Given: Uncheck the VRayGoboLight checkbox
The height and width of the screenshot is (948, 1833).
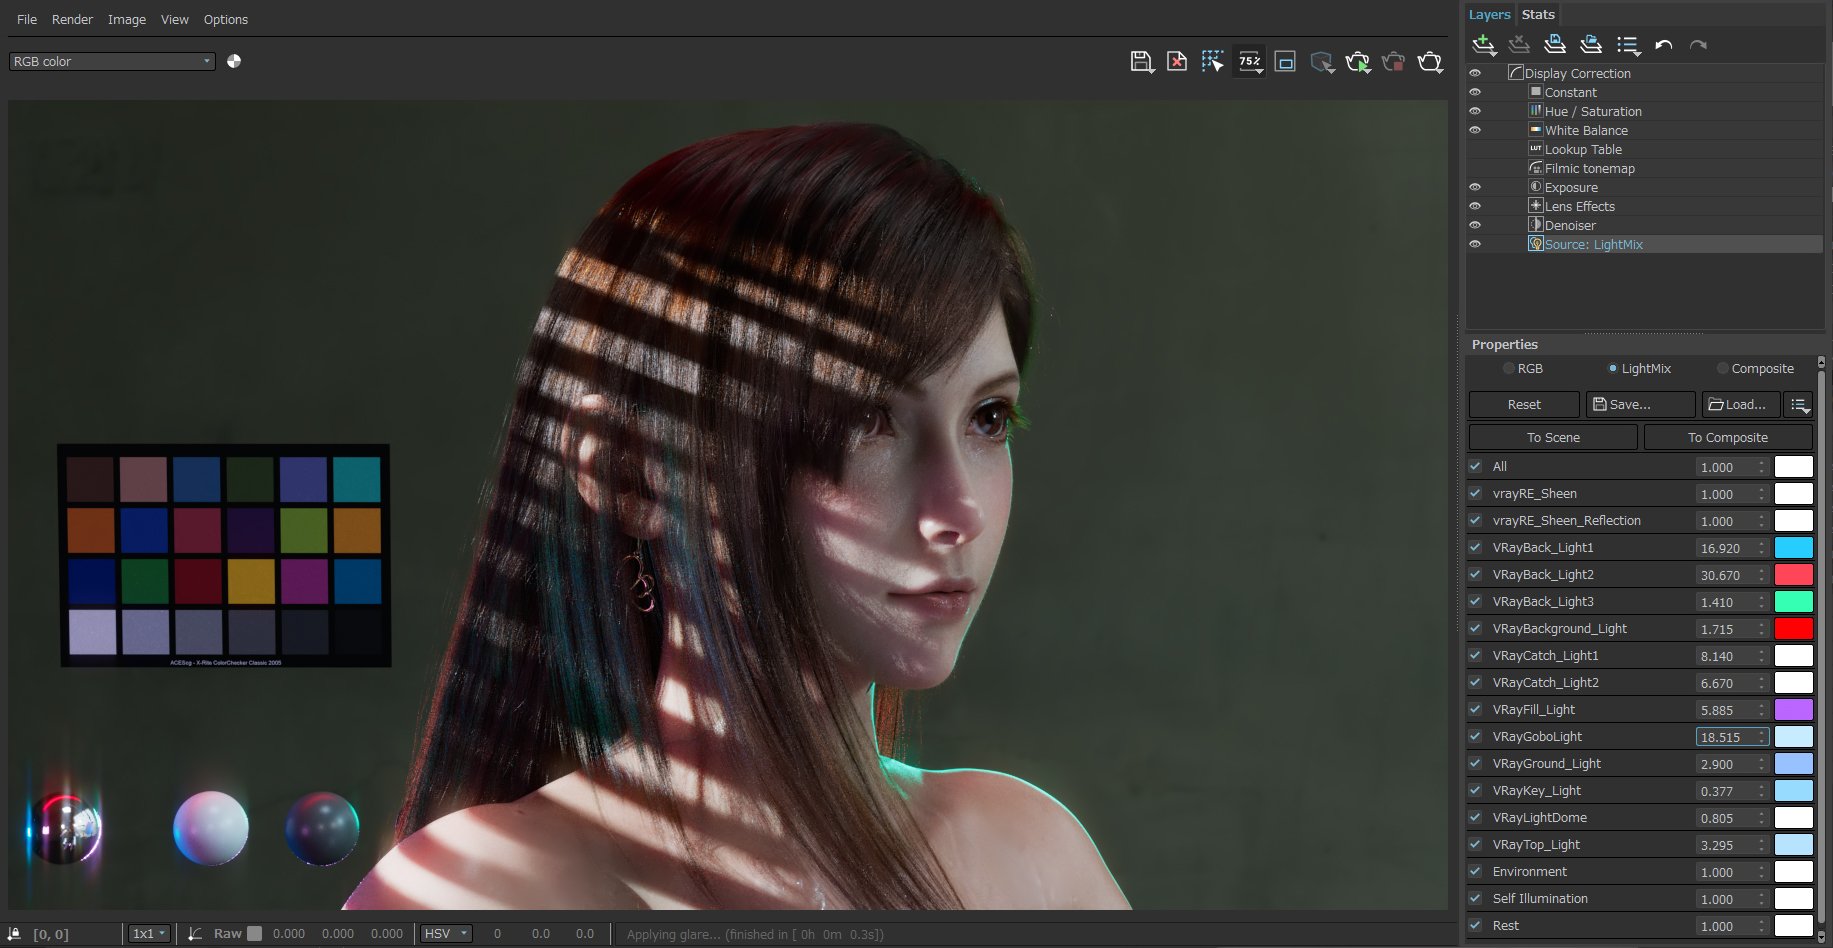Looking at the screenshot, I should [x=1476, y=736].
